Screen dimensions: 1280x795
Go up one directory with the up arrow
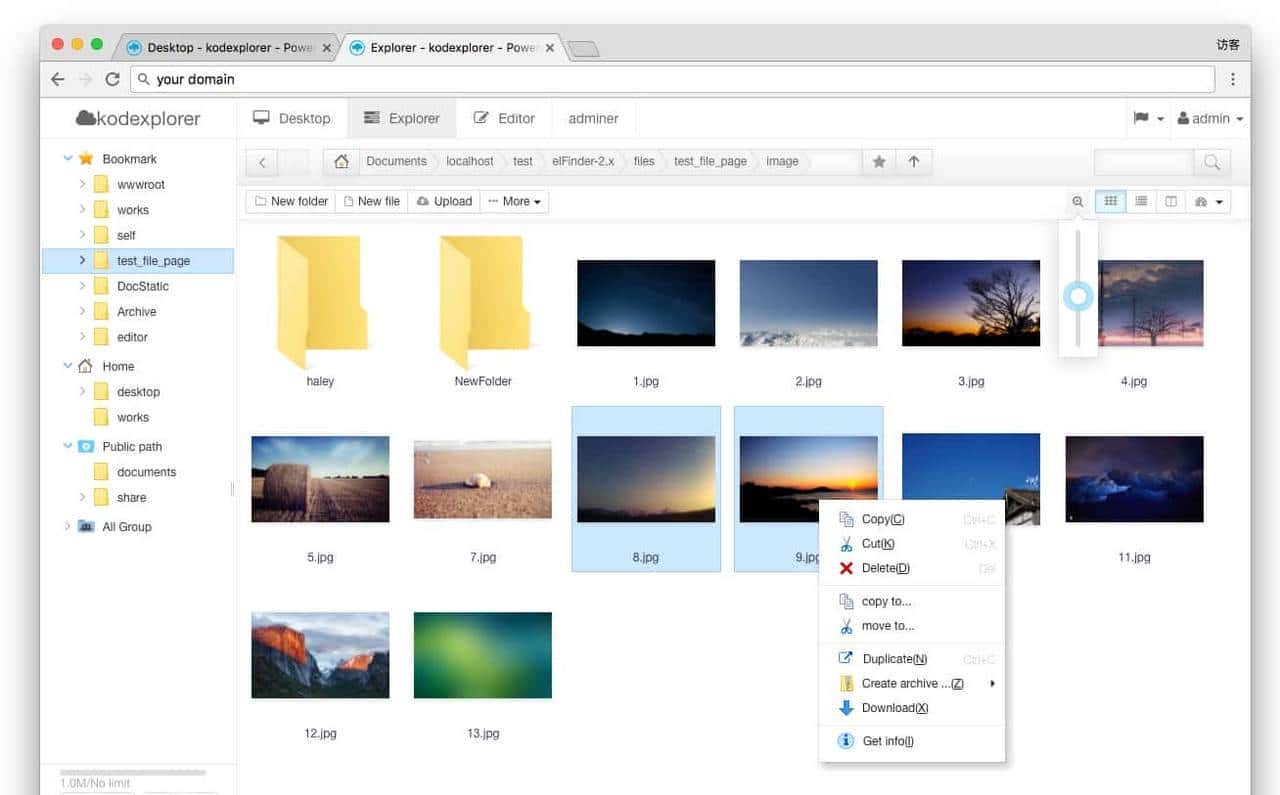pos(913,162)
